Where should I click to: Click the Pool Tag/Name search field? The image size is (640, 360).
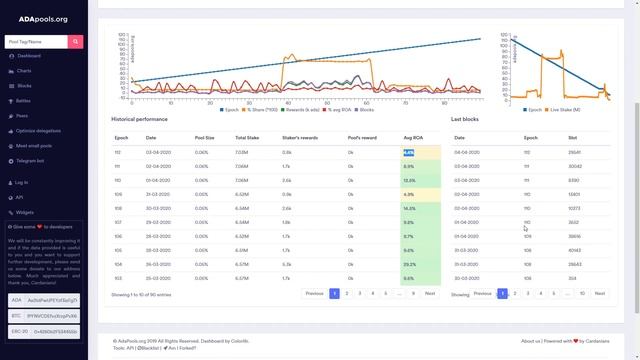36,42
